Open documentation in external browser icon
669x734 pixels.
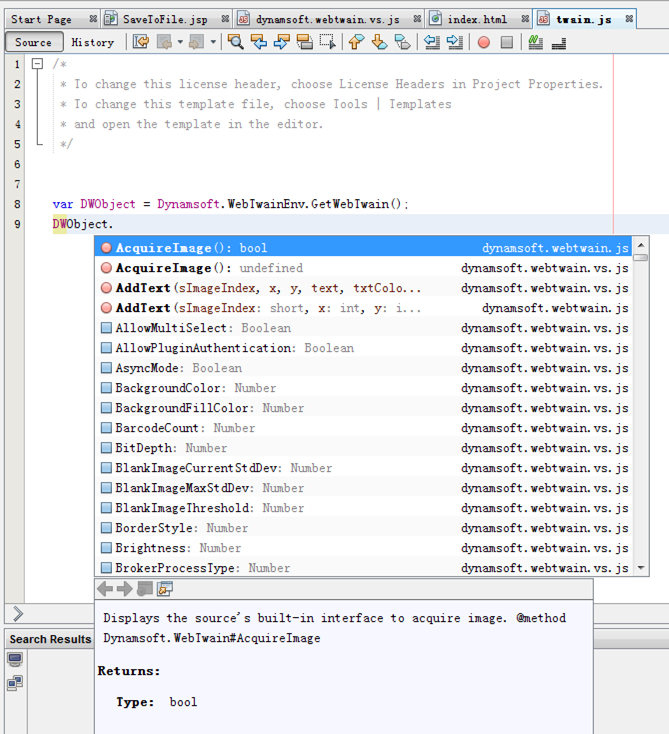(x=165, y=589)
